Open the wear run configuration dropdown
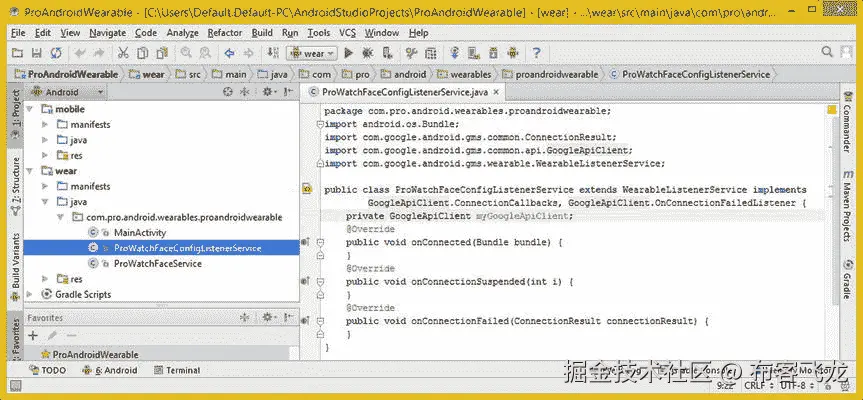This screenshot has width=863, height=400. [312, 53]
